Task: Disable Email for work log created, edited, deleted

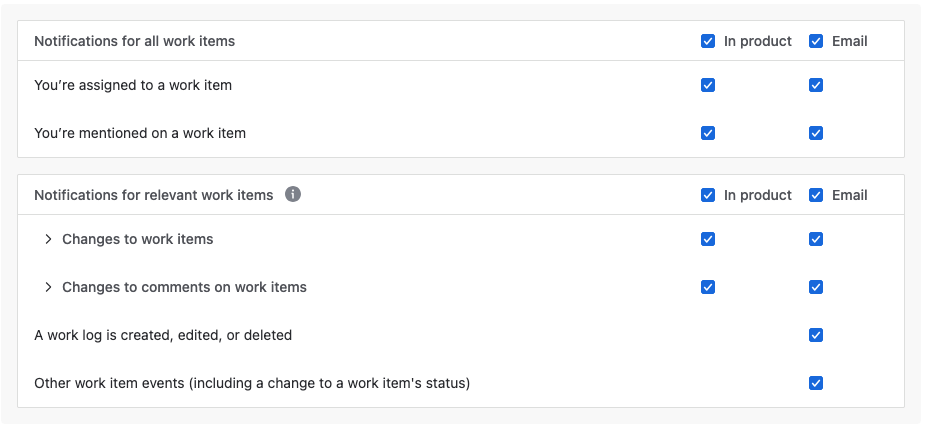Action: point(816,335)
